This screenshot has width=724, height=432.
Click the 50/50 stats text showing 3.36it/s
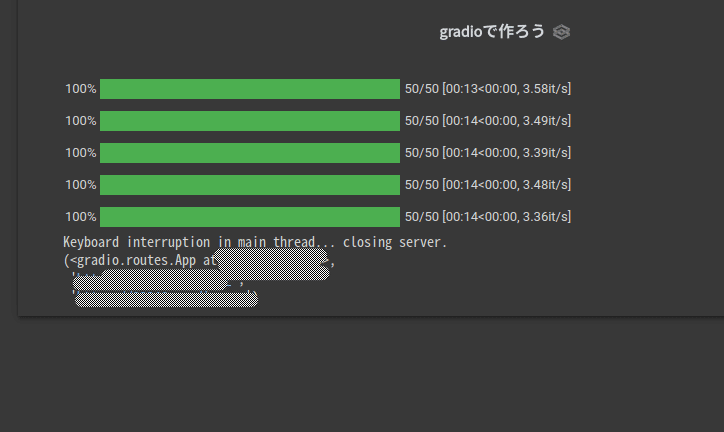(488, 217)
